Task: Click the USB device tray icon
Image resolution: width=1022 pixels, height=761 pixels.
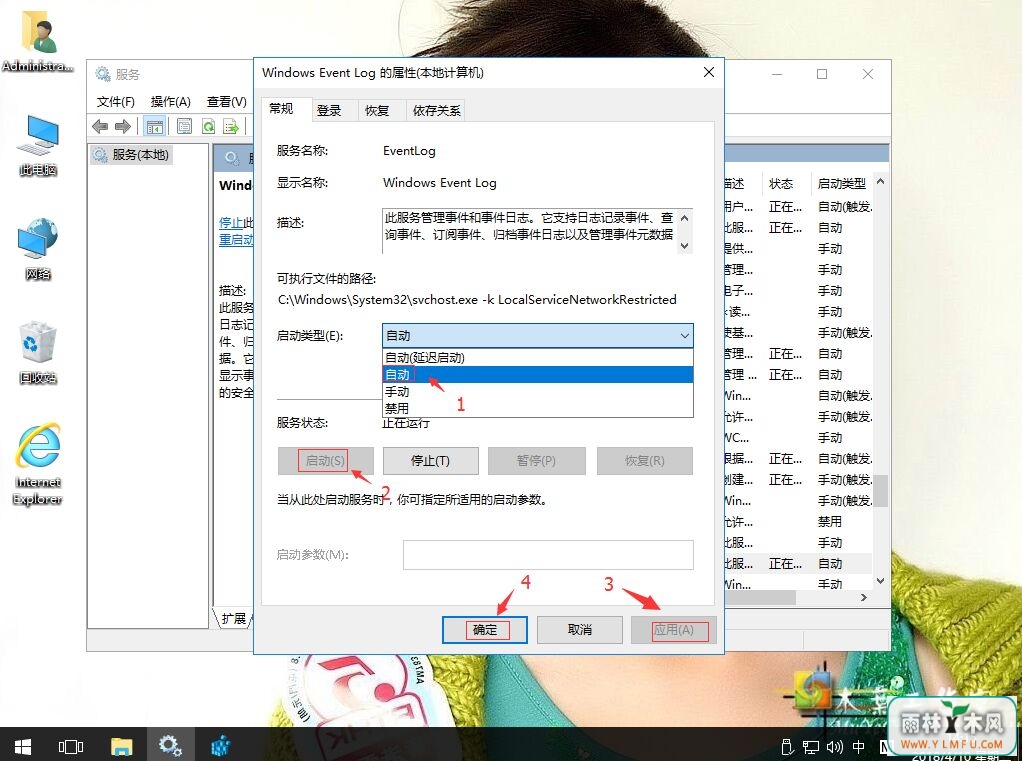Action: coord(787,747)
